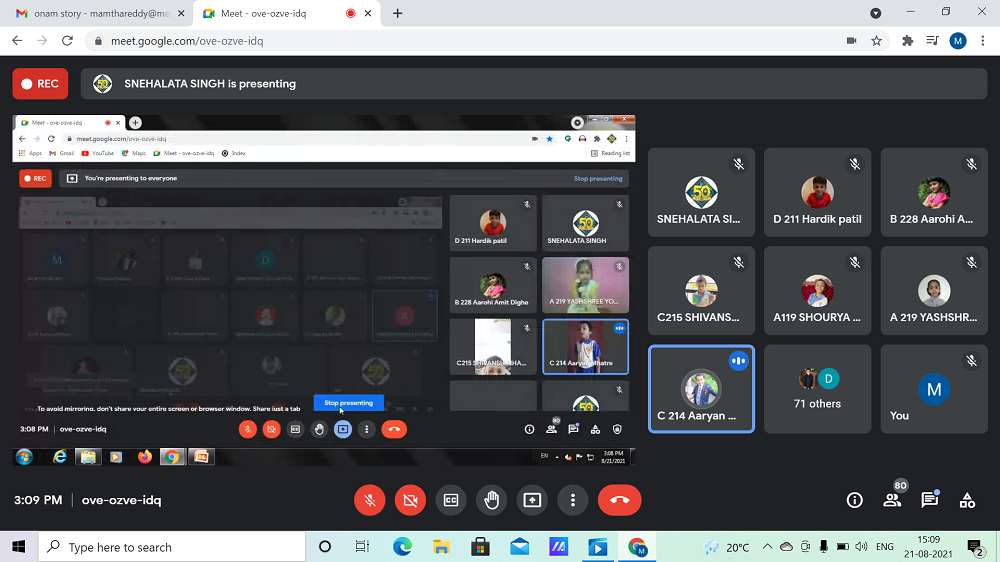1000x562 pixels.
Task: Click the red REC recording indicator
Action: click(x=40, y=84)
